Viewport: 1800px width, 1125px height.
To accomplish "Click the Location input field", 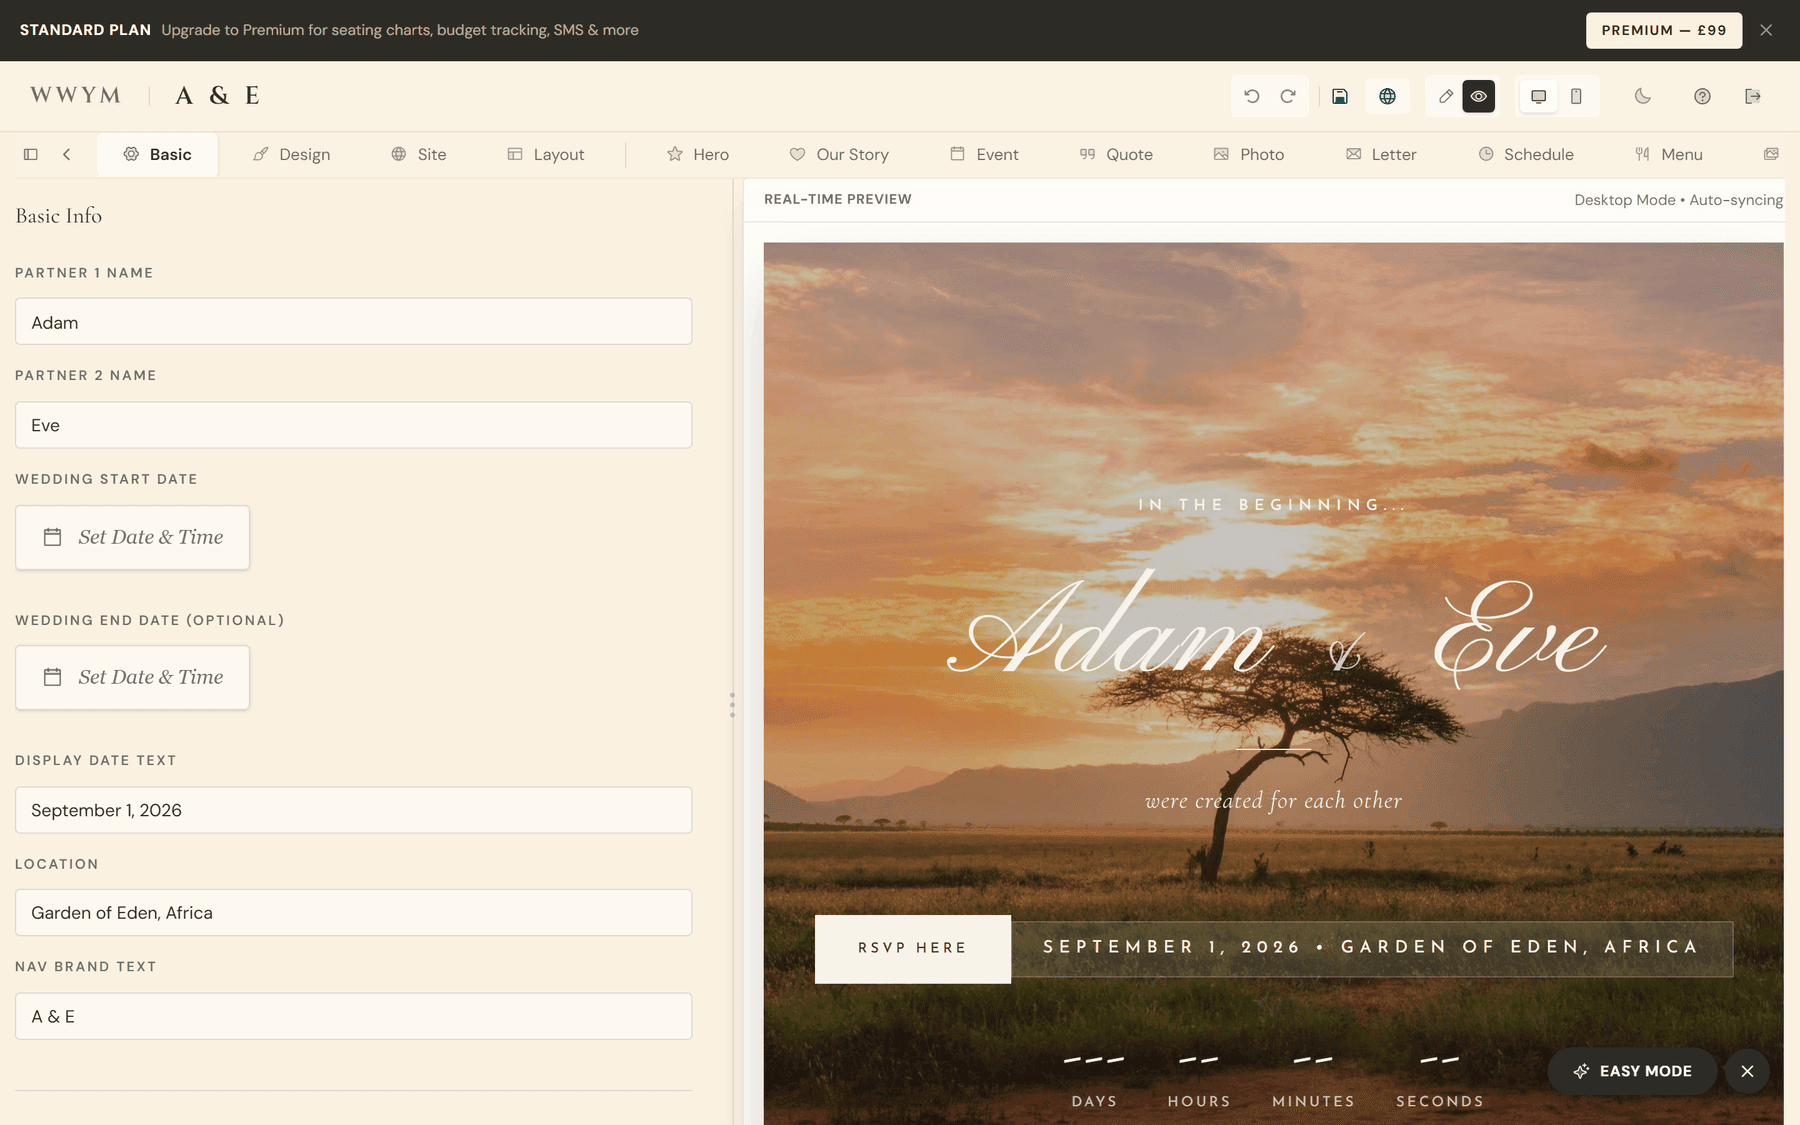I will point(353,913).
